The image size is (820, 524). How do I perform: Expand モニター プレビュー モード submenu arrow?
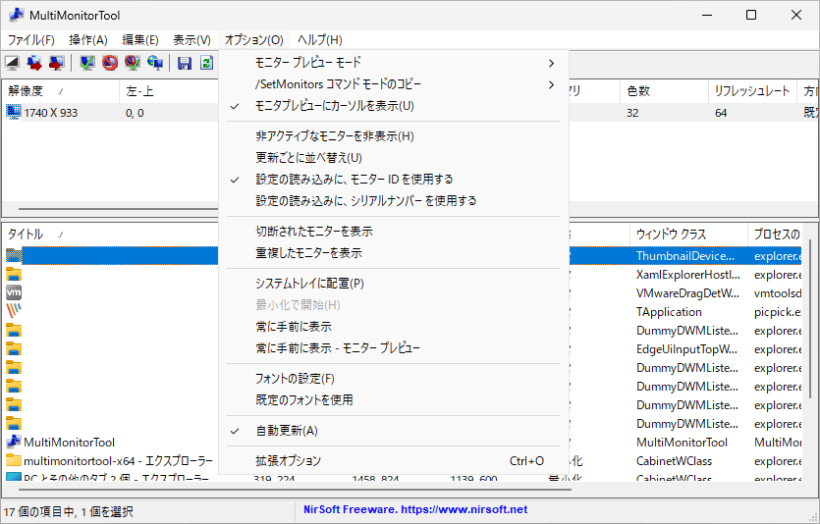551,63
